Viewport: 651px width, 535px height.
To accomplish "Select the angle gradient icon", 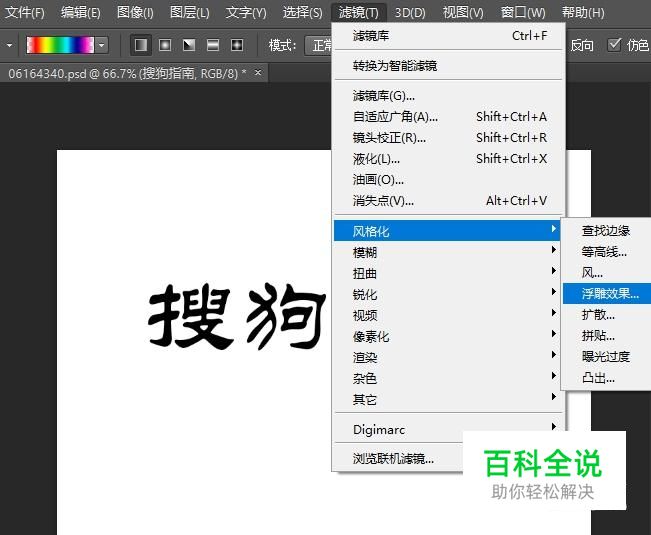I will (189, 45).
